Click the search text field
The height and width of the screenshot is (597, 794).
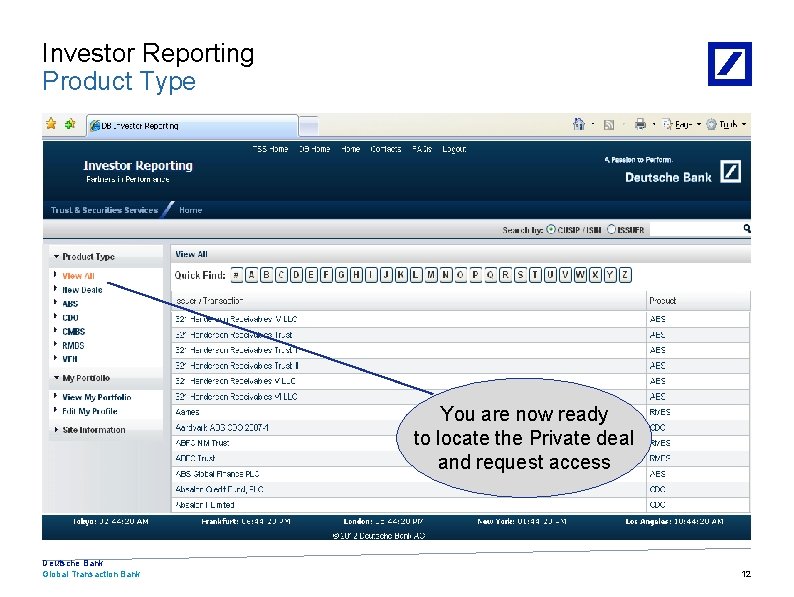tap(696, 230)
